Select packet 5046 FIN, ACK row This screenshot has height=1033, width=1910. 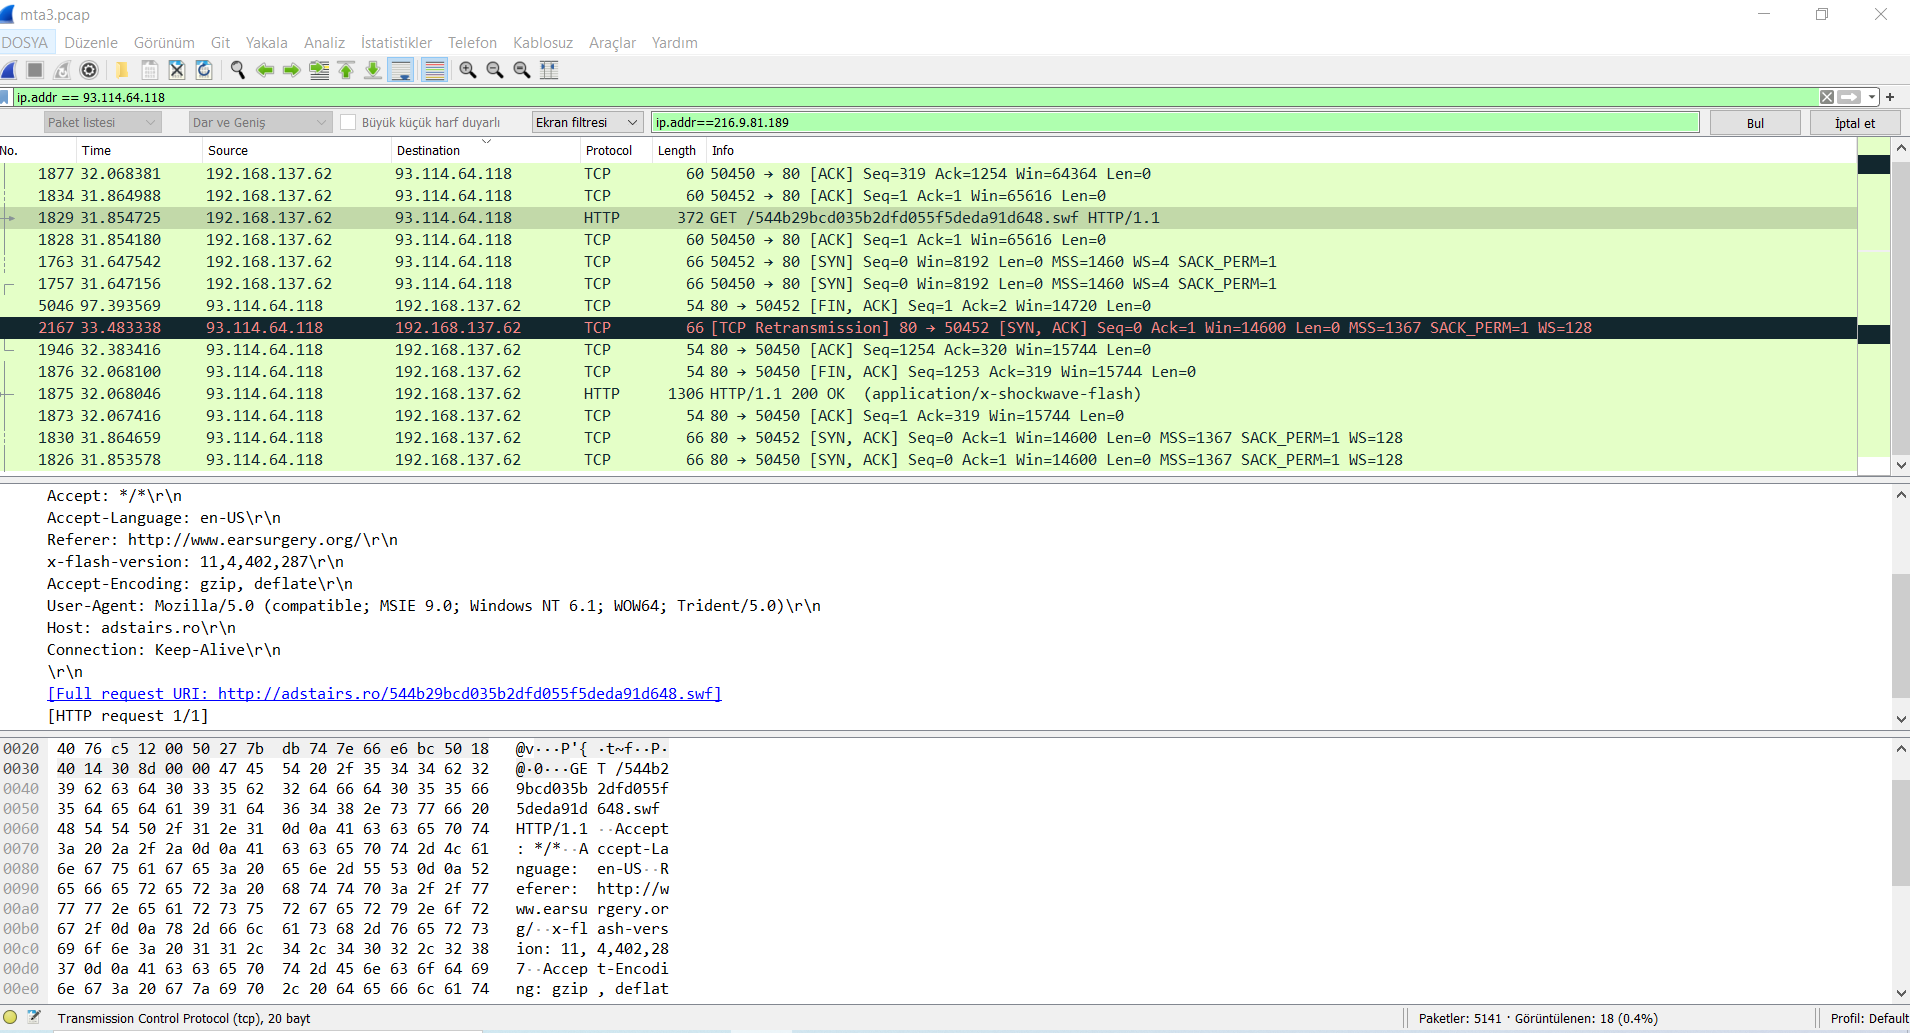[928, 306]
